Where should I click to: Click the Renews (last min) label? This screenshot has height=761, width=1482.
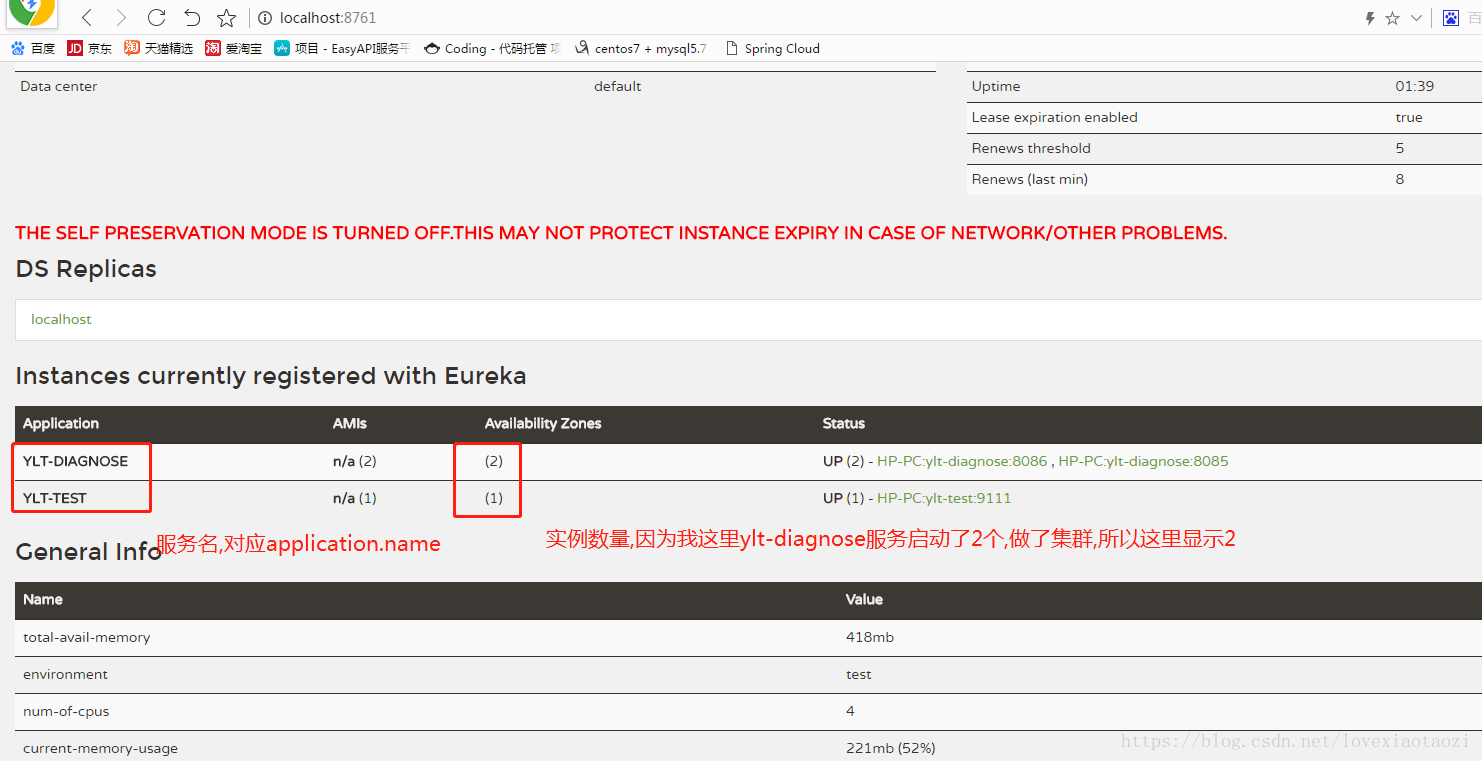[x=1030, y=179]
